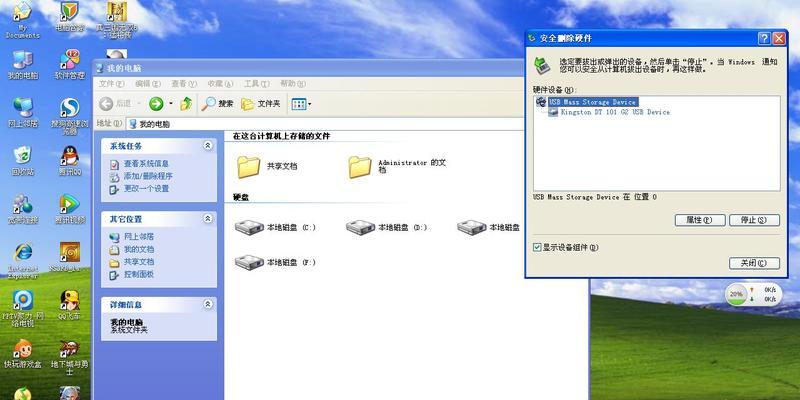Click the 控制面板 link
Viewport: 800px width, 400px height.
click(139, 274)
